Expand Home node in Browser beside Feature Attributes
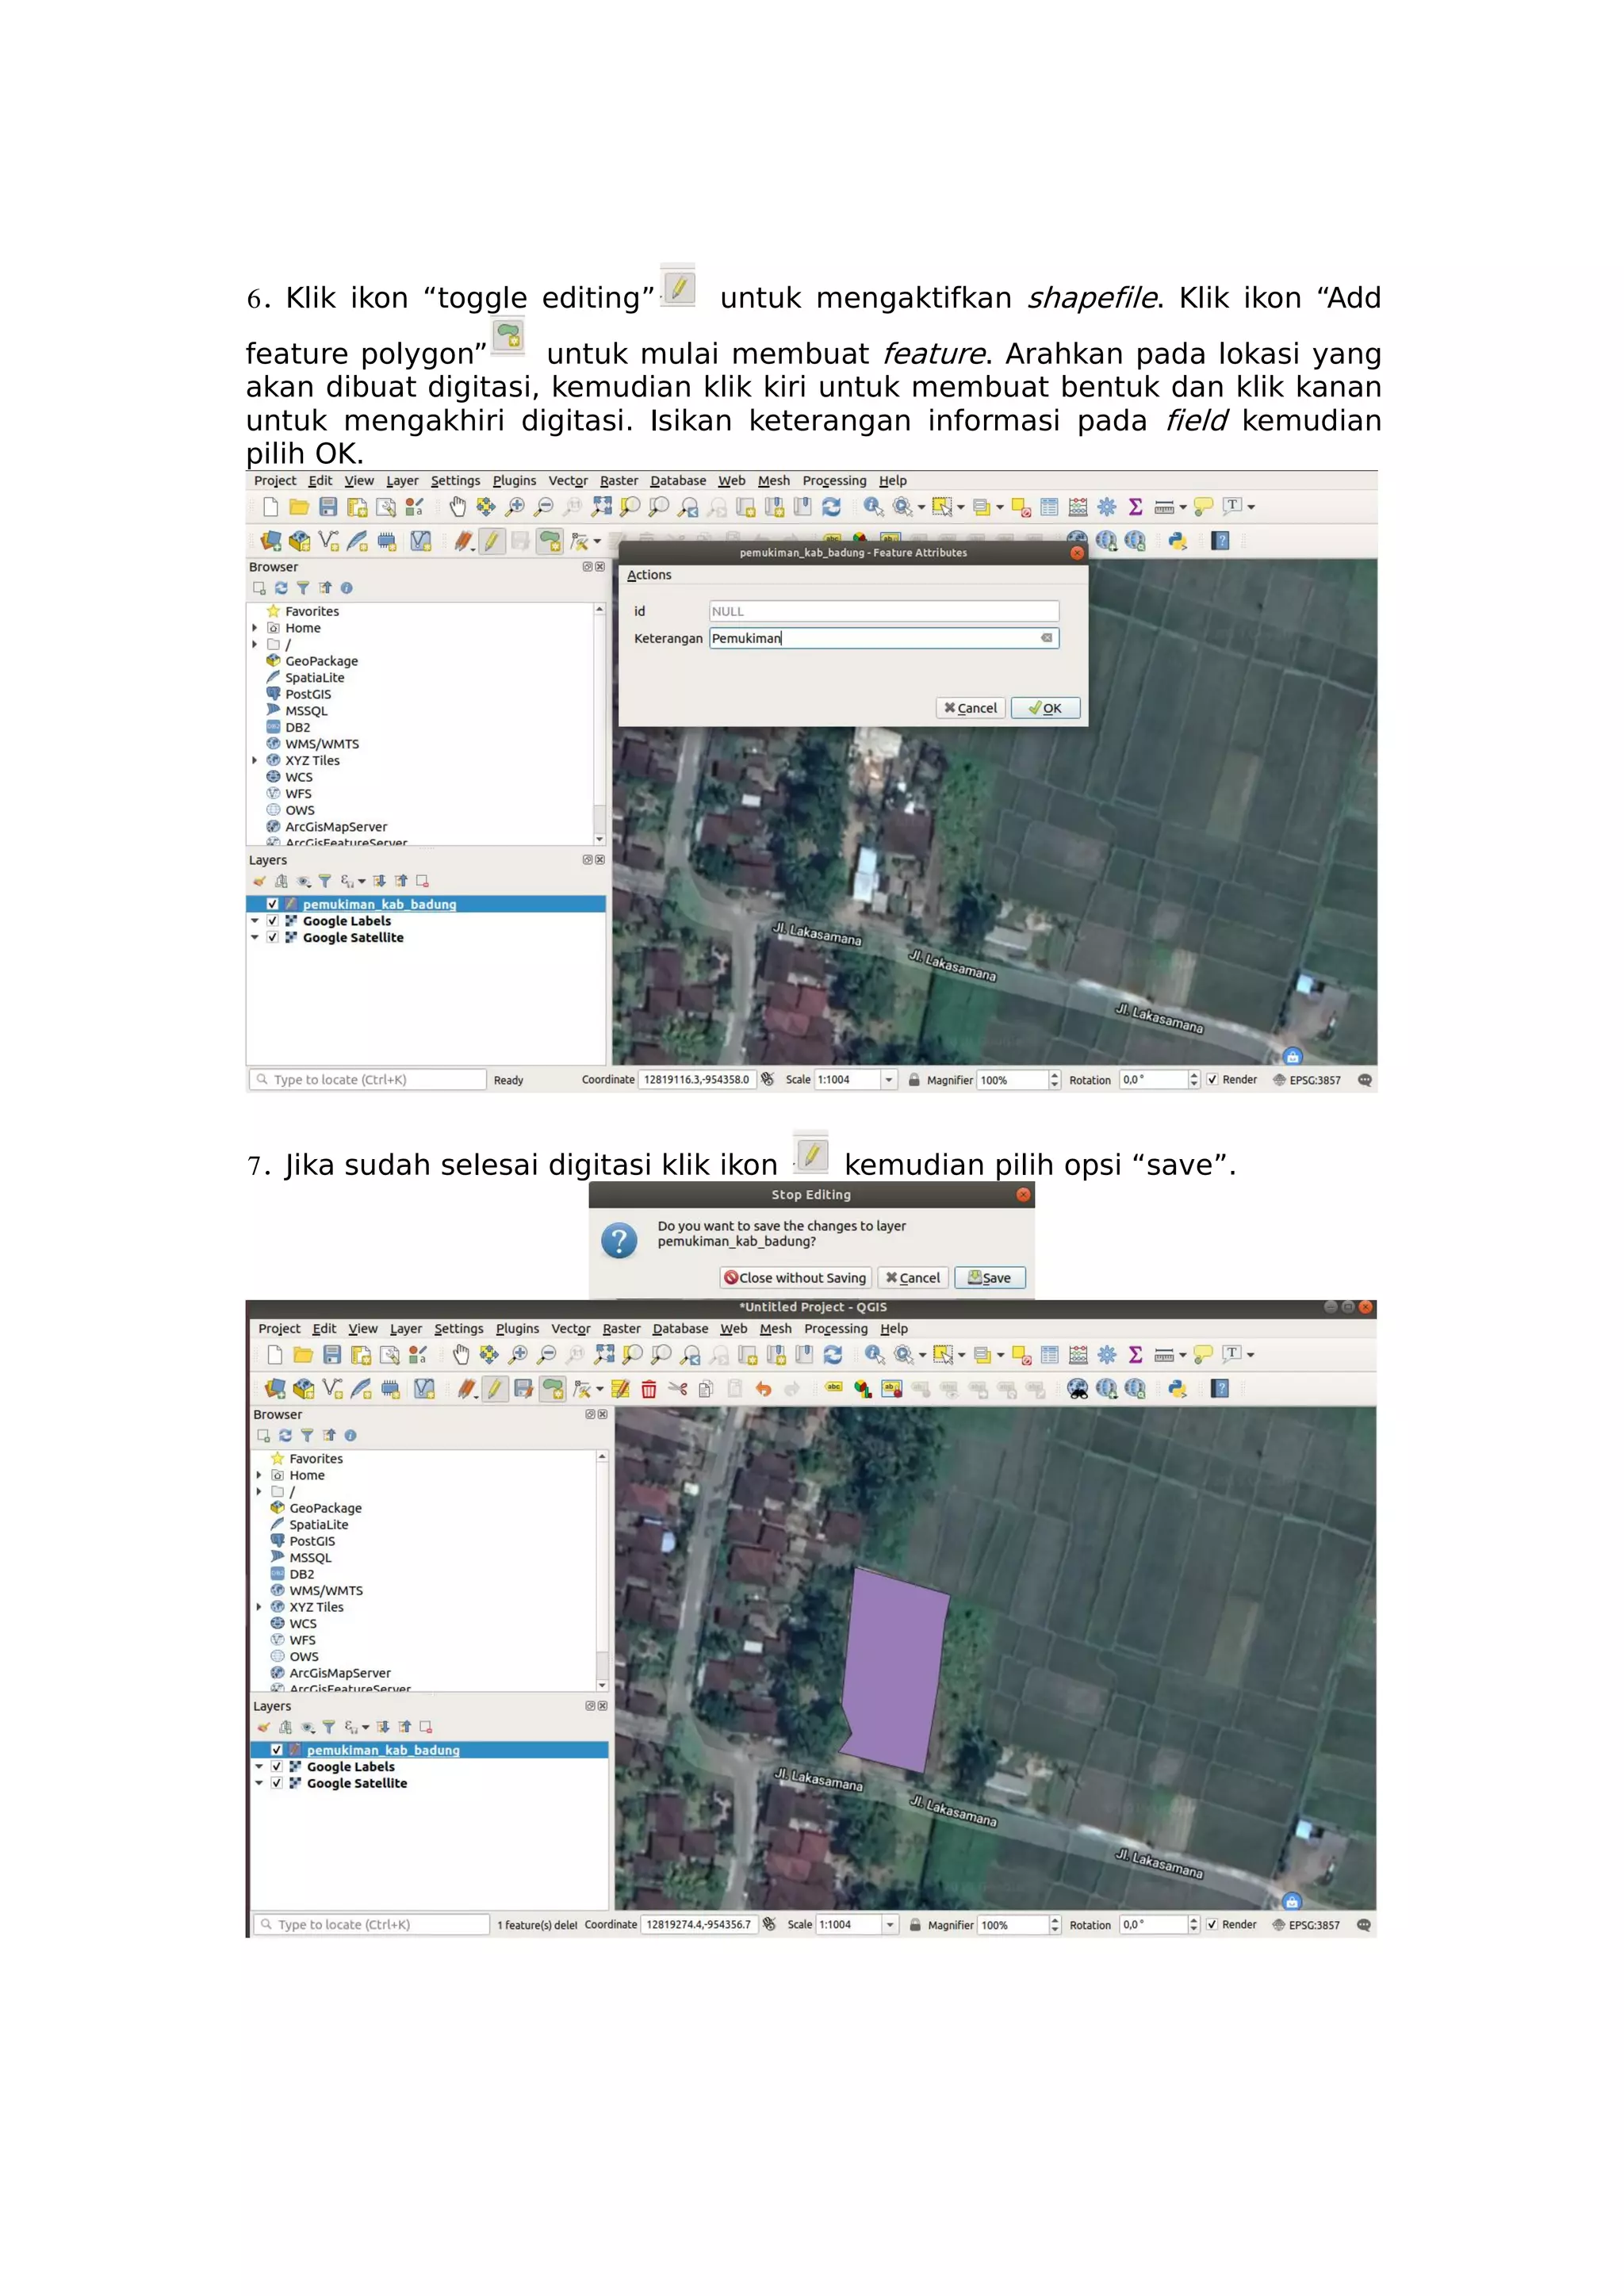This screenshot has height=2296, width=1624. pos(255,628)
